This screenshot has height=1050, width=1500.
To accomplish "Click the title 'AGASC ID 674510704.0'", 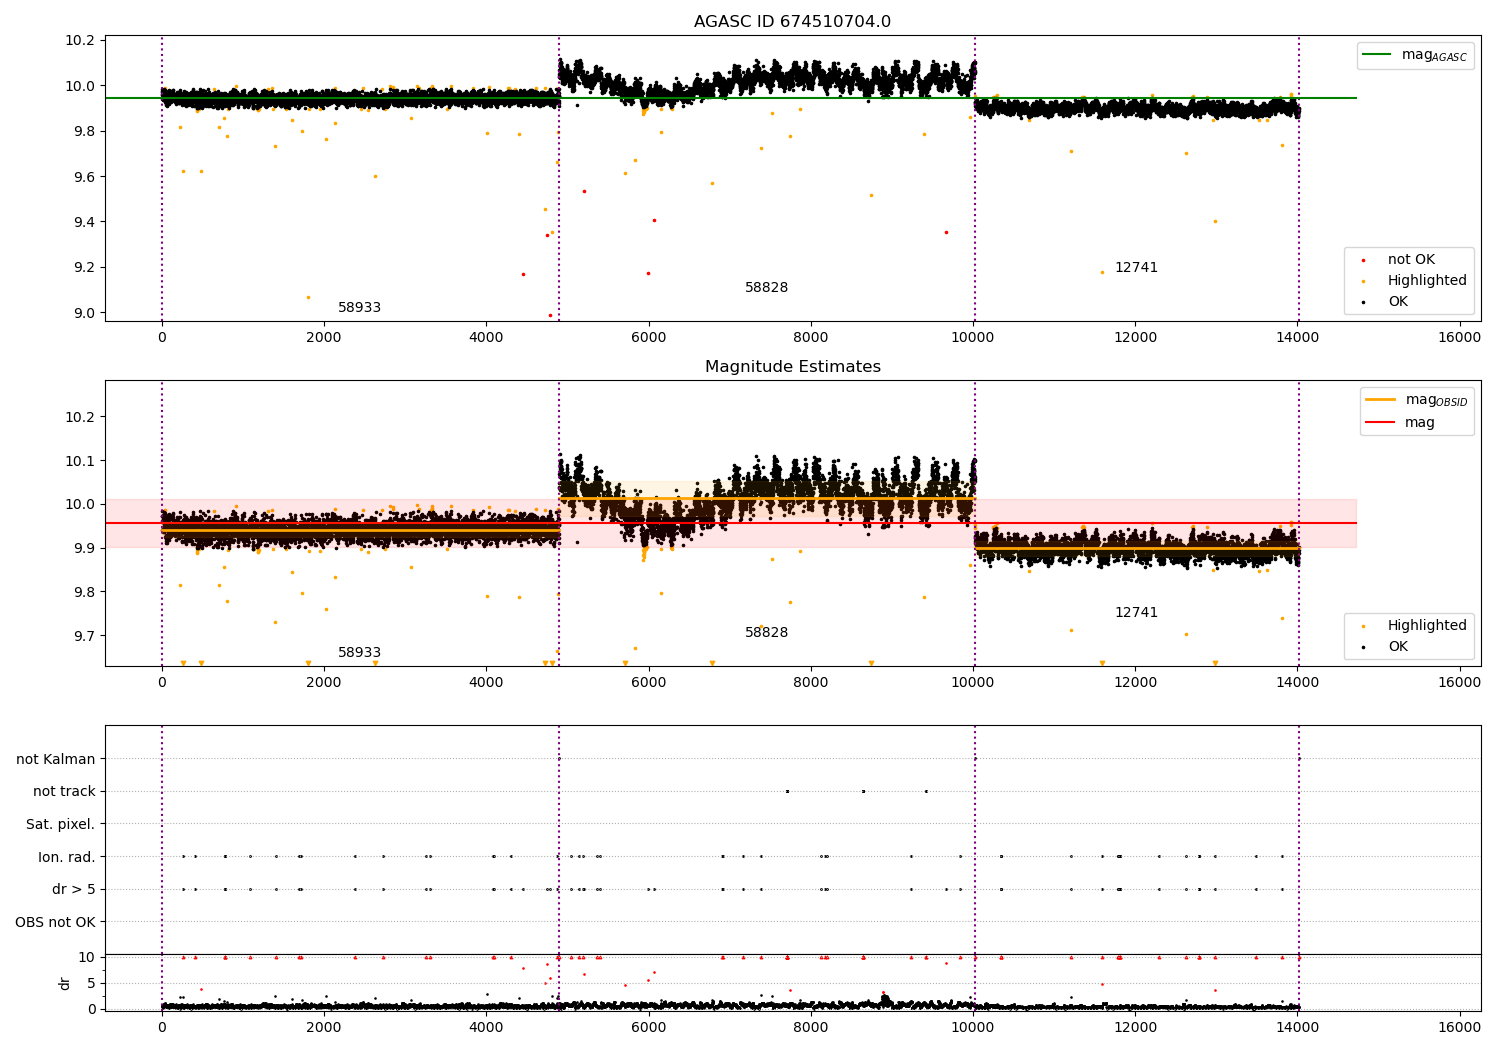I will coord(792,22).
